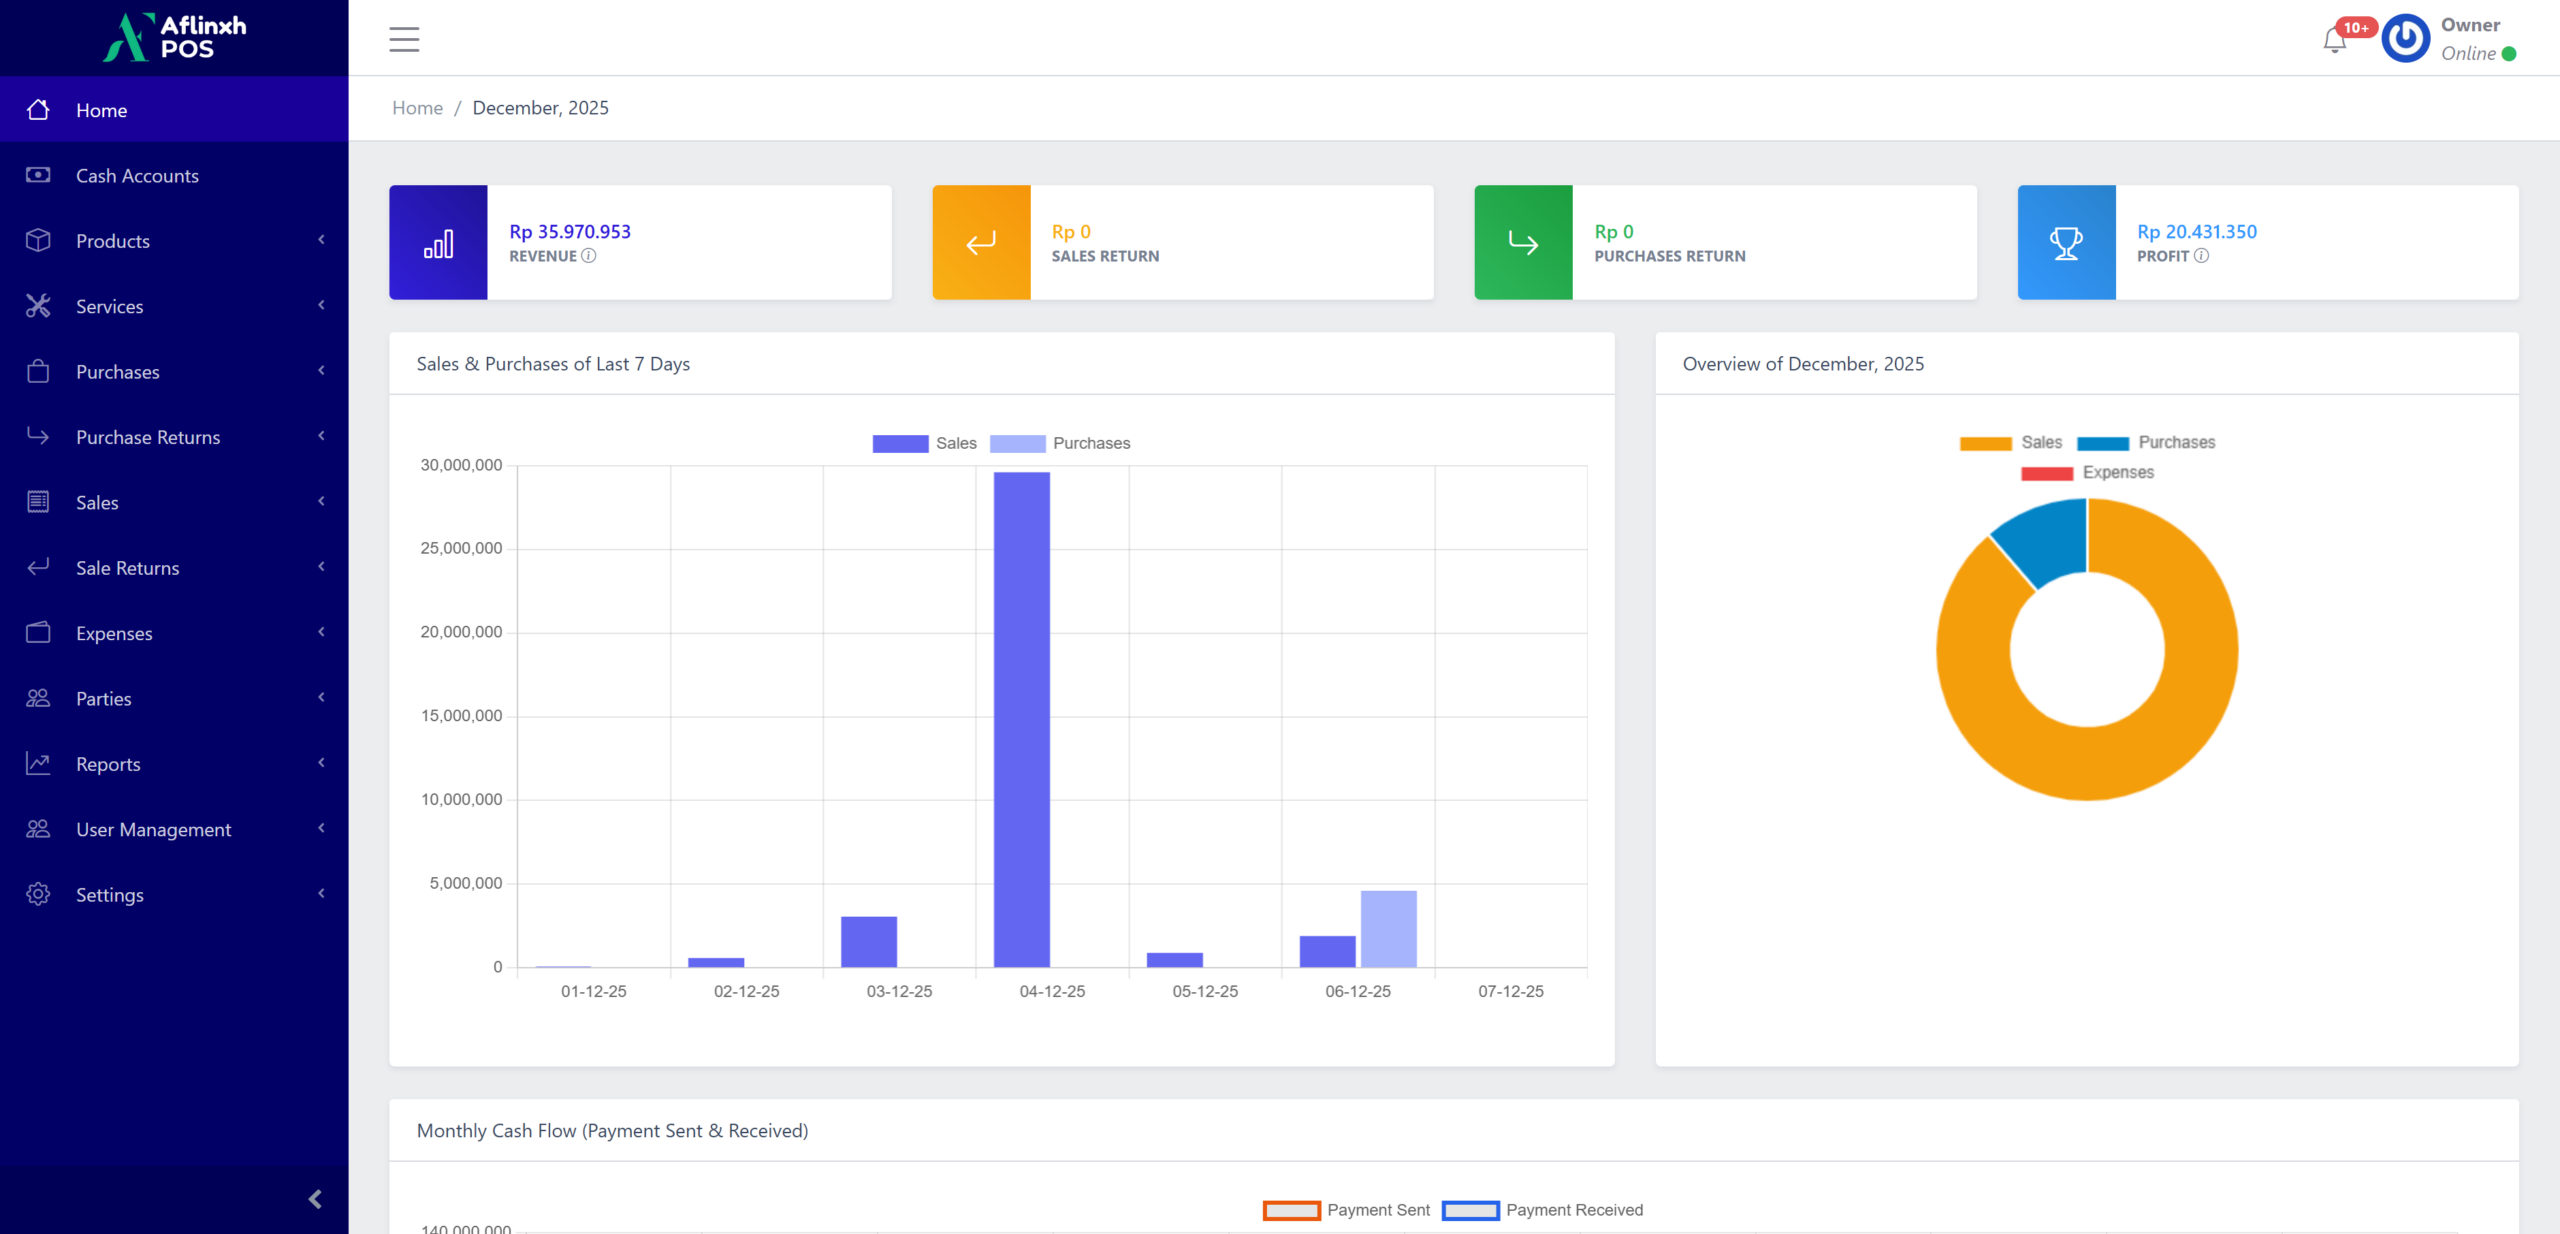Open the Parties sidebar menu
2560x1234 pixels.
pyautogui.click(x=104, y=699)
